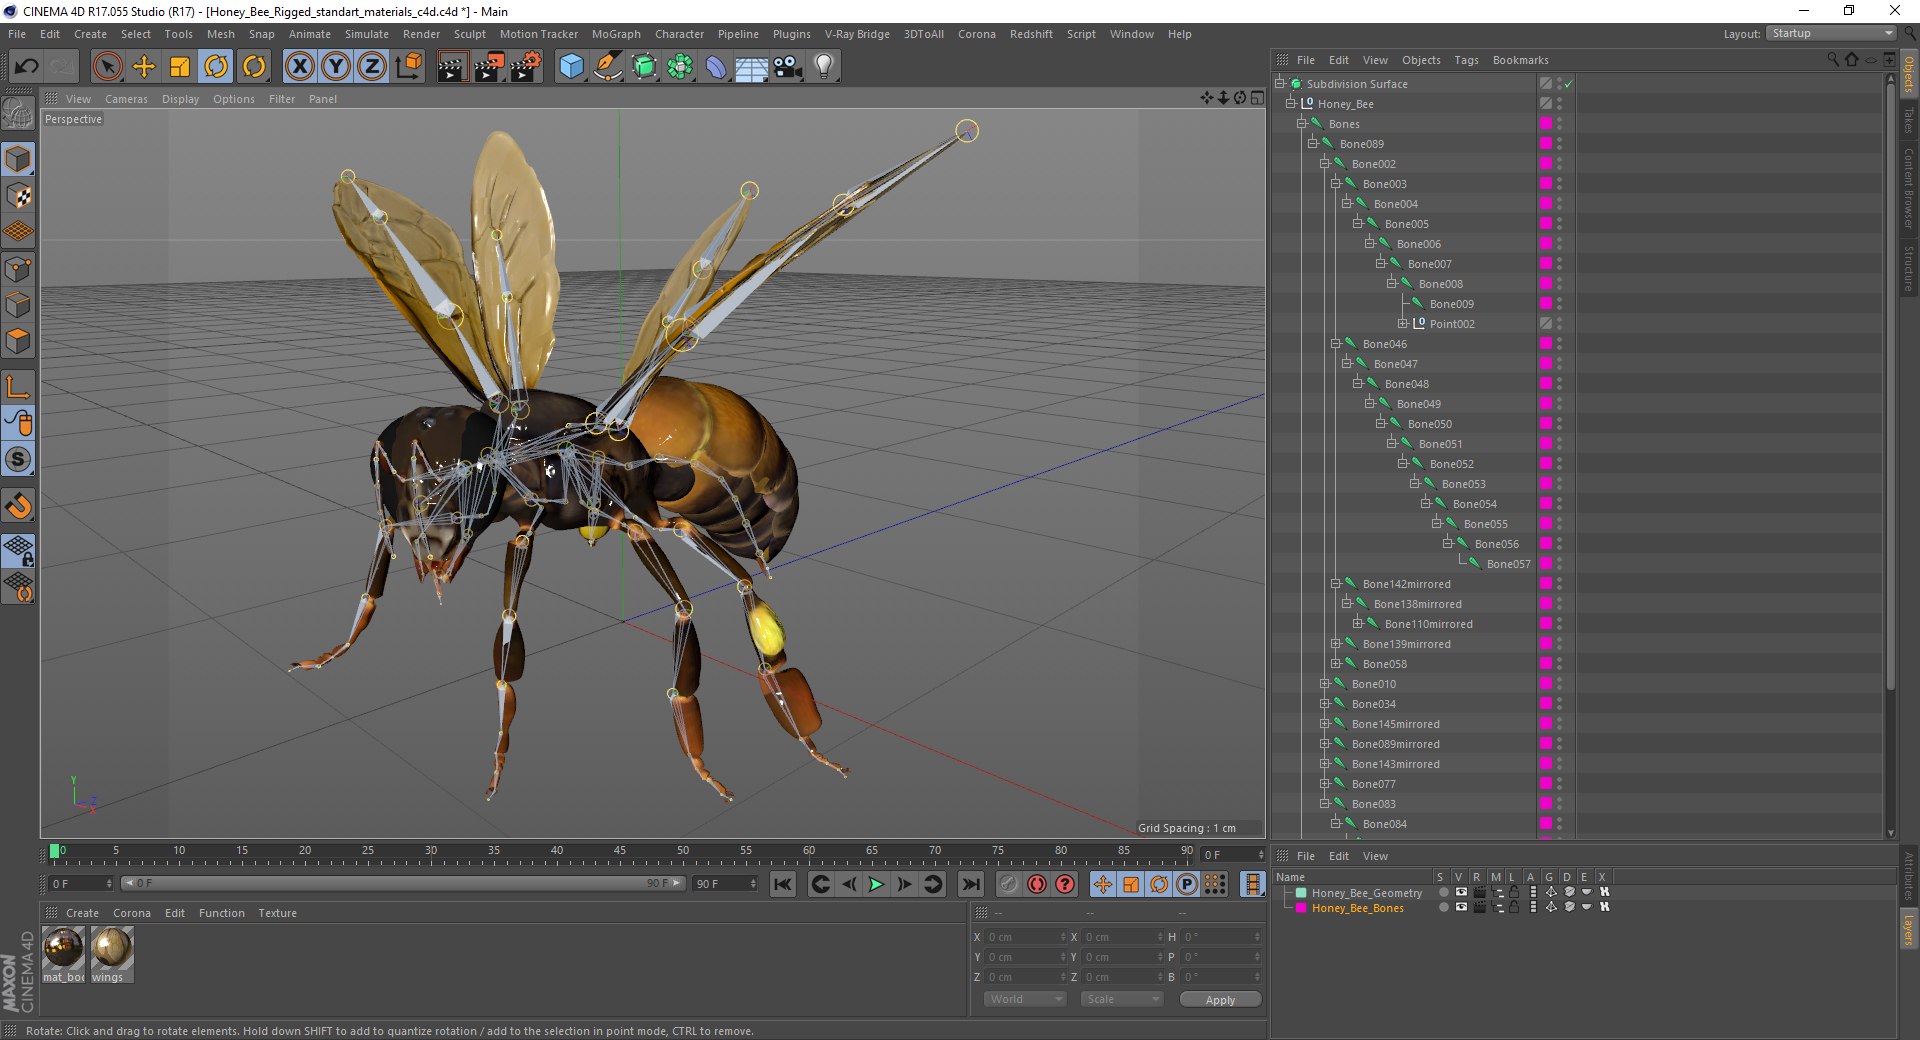1920x1040 pixels.
Task: Click the magnet tool icon
Action: pyautogui.click(x=19, y=506)
